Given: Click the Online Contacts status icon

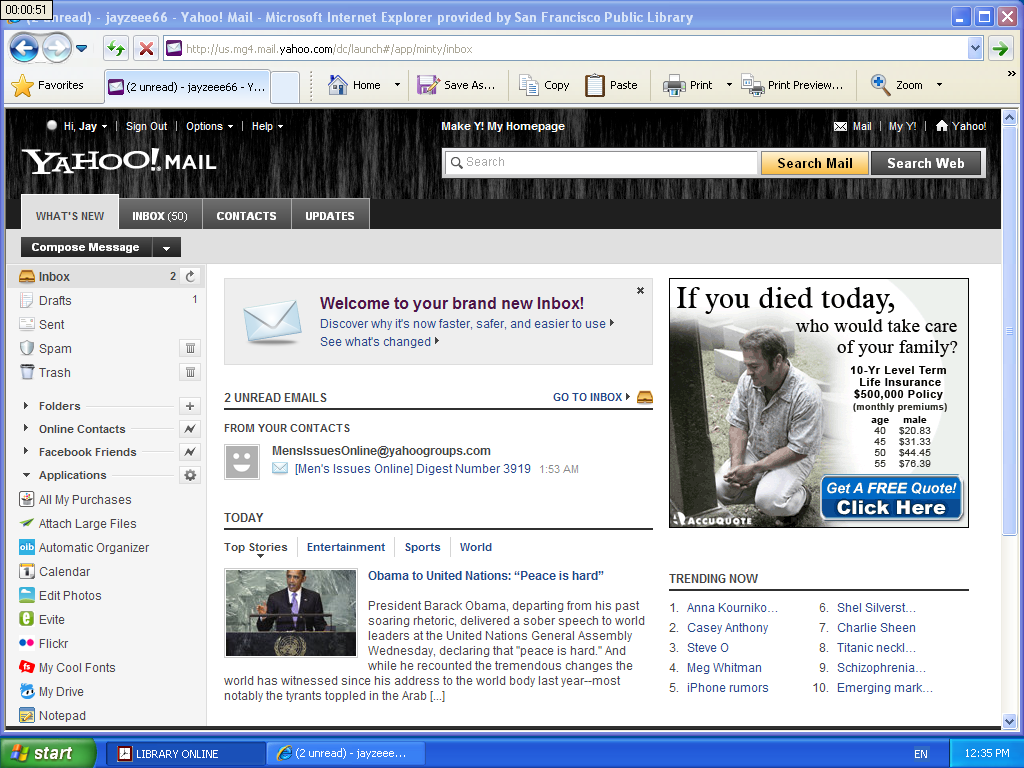Looking at the screenshot, I should point(190,428).
